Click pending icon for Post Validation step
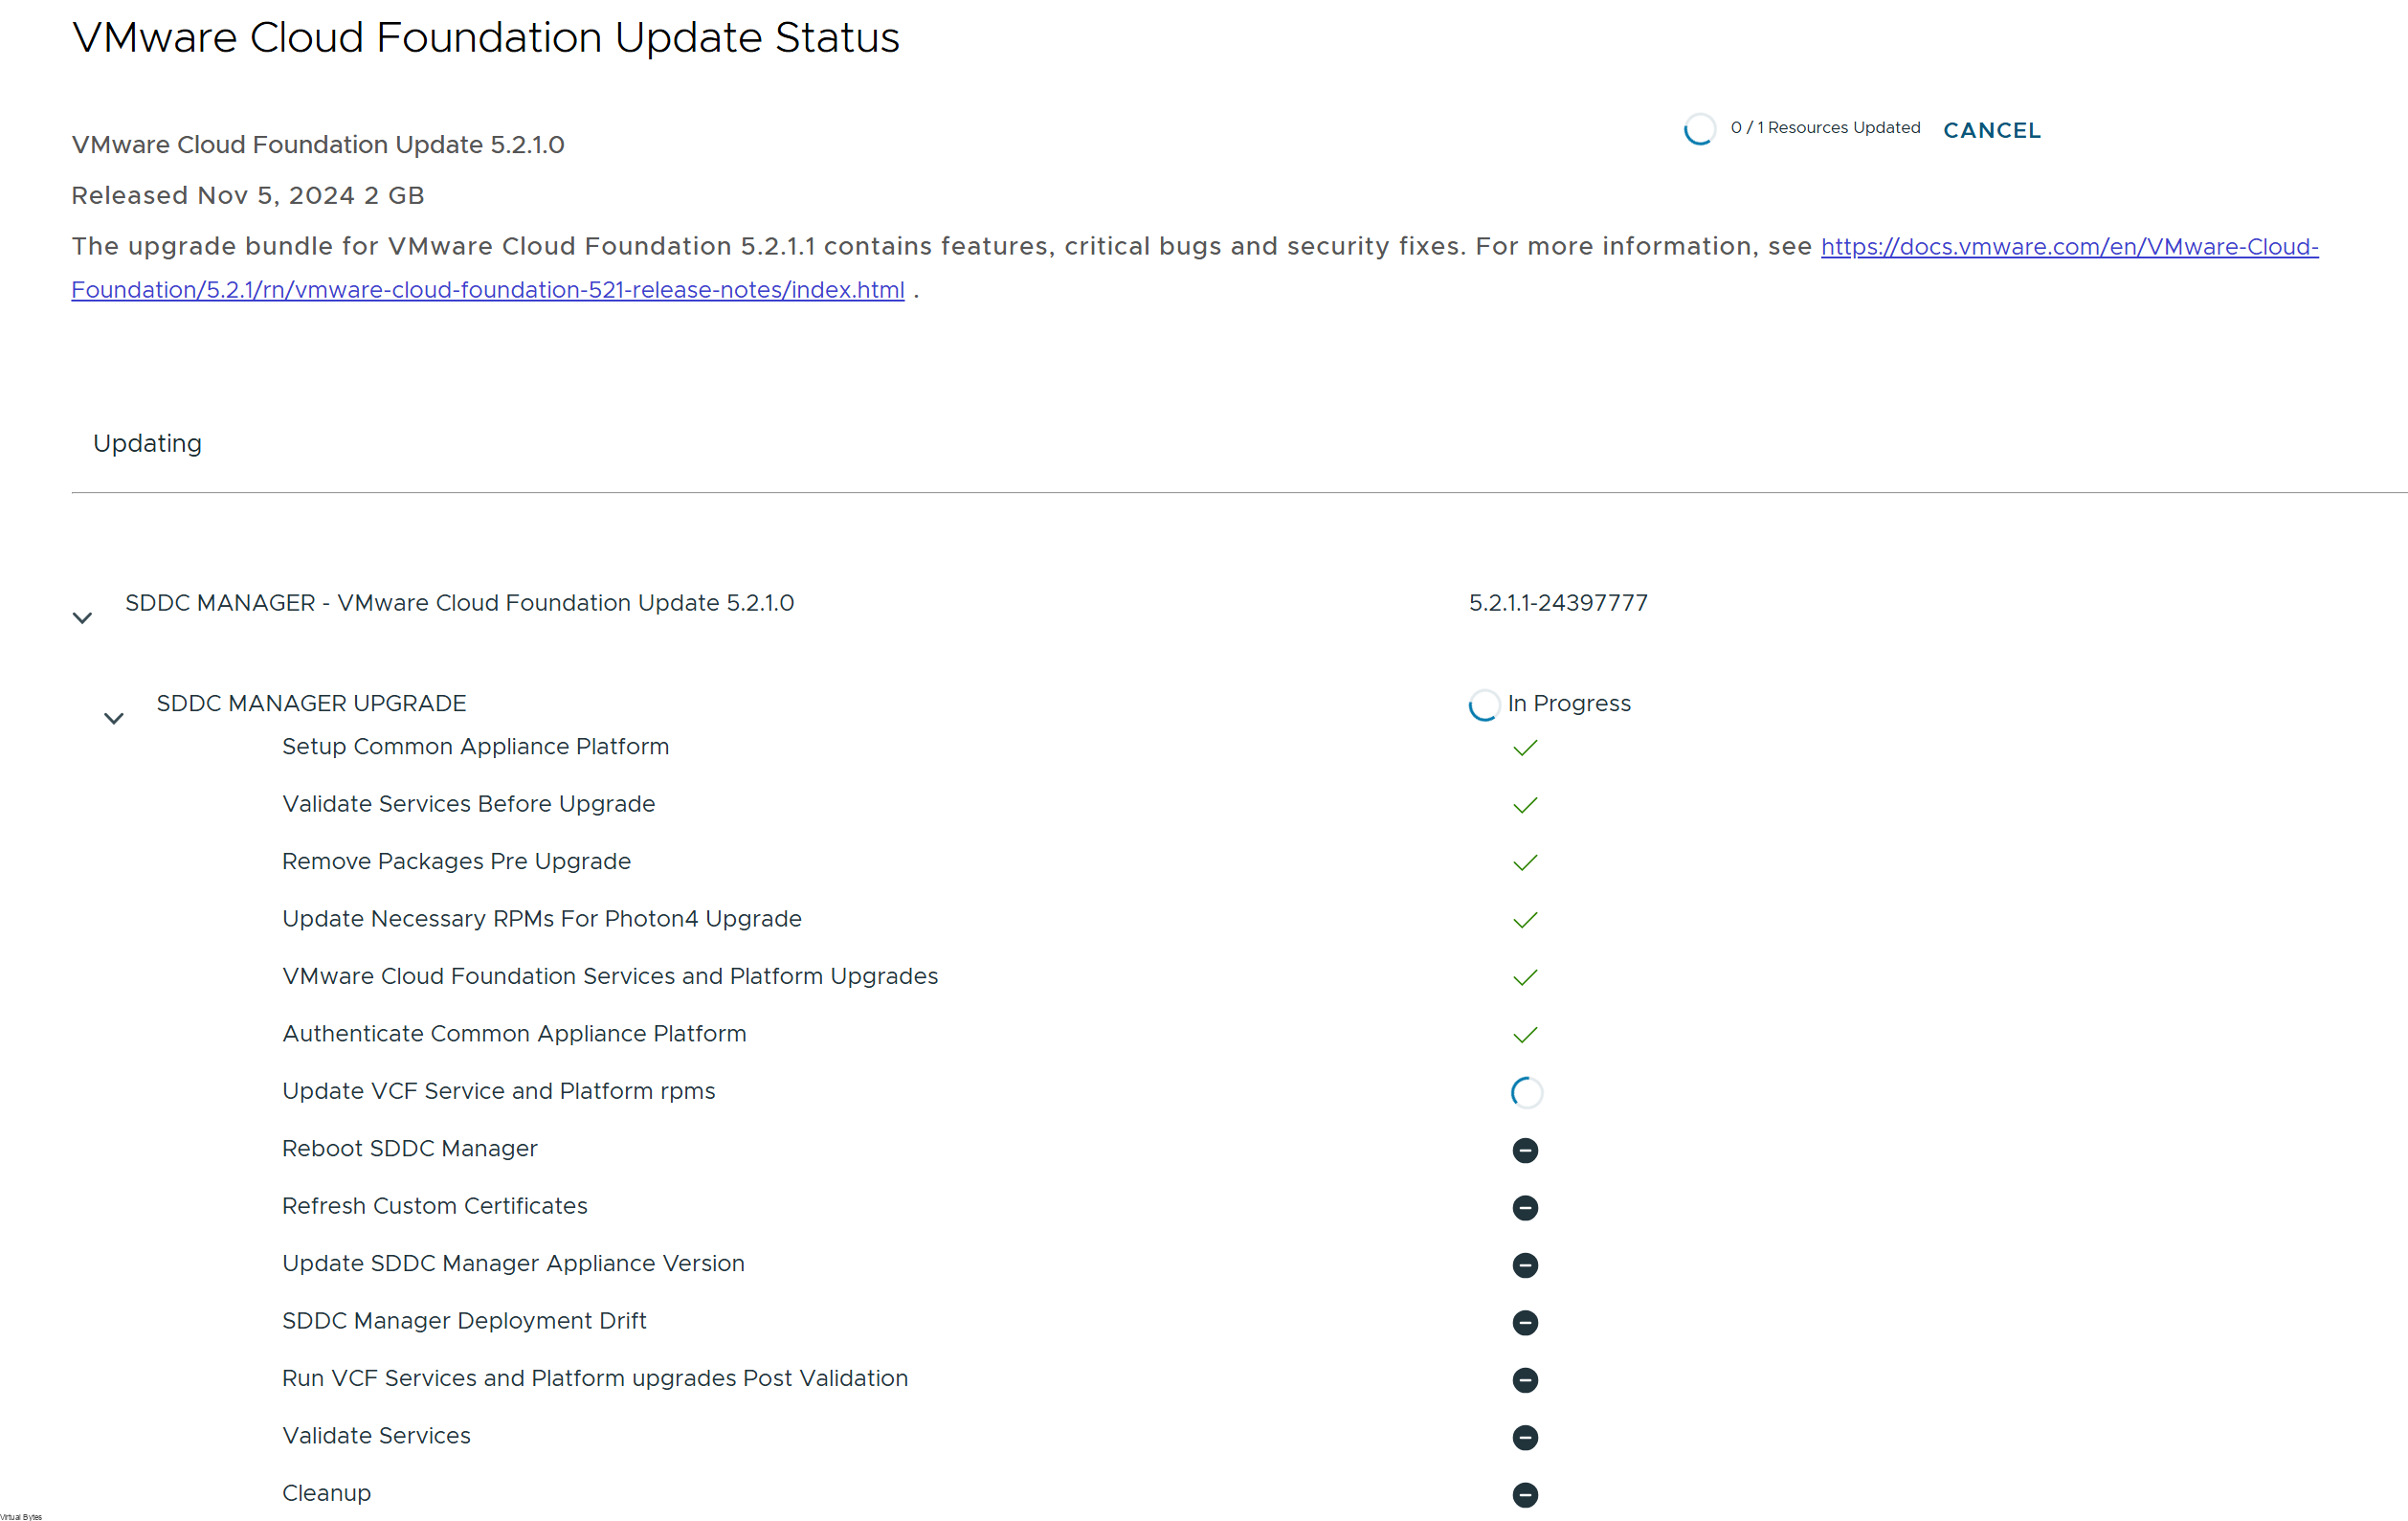This screenshot has width=2408, height=1521. click(1525, 1380)
